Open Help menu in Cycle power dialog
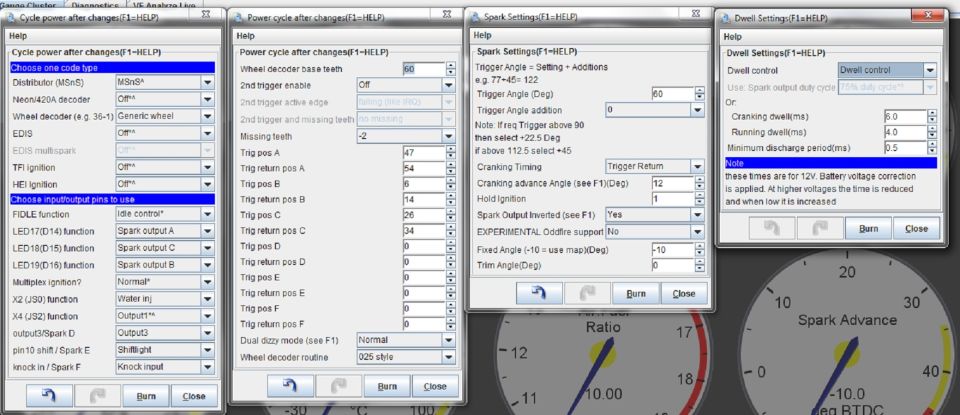Screen dimensions: 960x415 pyautogui.click(x=18, y=36)
